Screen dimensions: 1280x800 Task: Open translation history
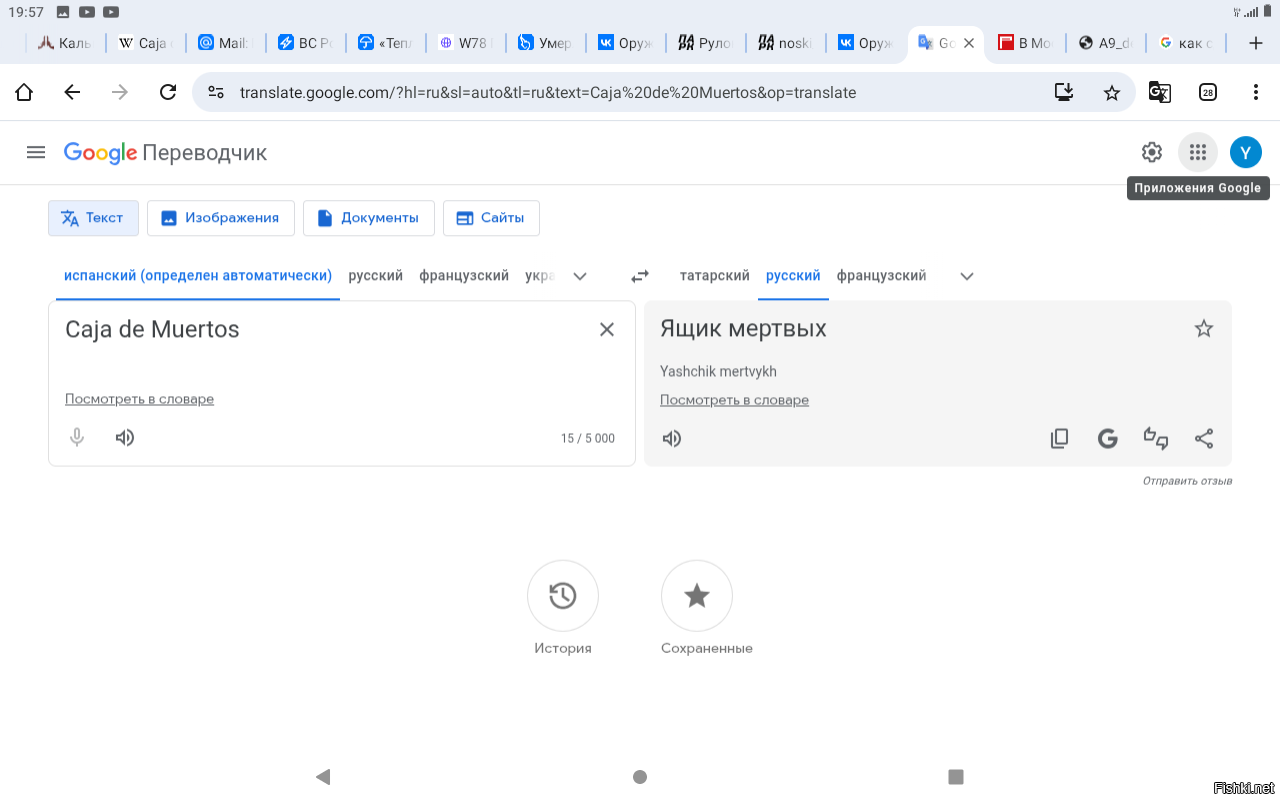coord(562,595)
